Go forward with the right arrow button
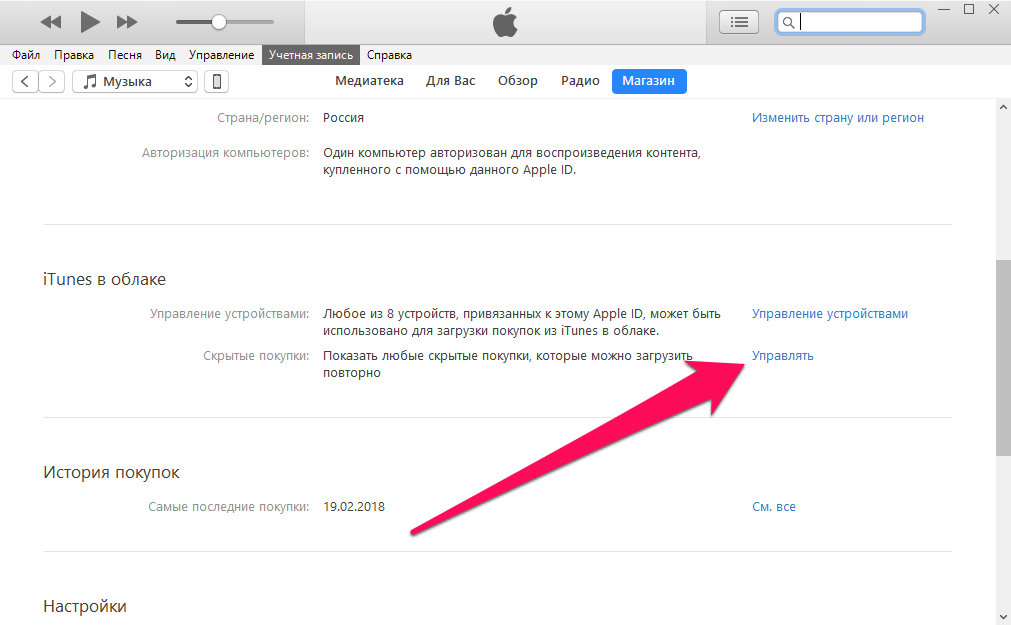 [52, 81]
